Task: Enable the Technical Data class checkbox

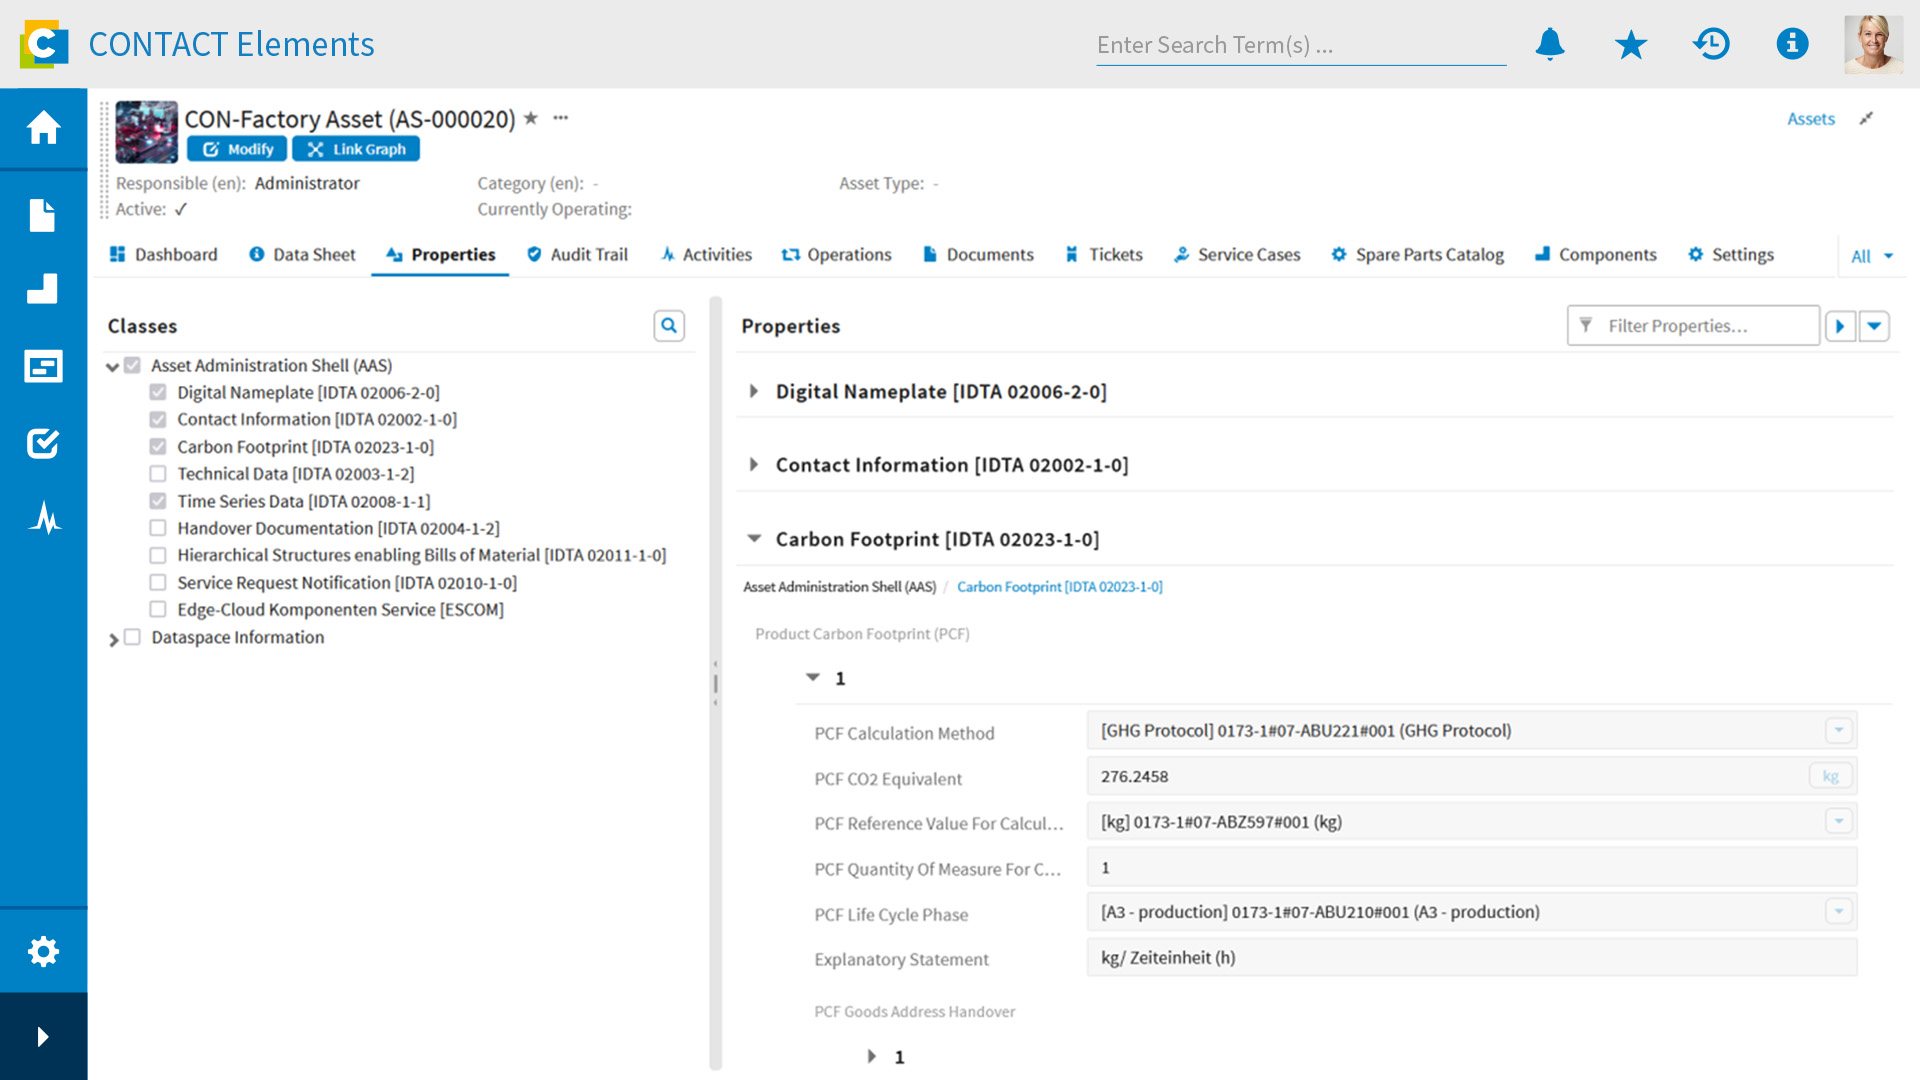Action: tap(158, 474)
